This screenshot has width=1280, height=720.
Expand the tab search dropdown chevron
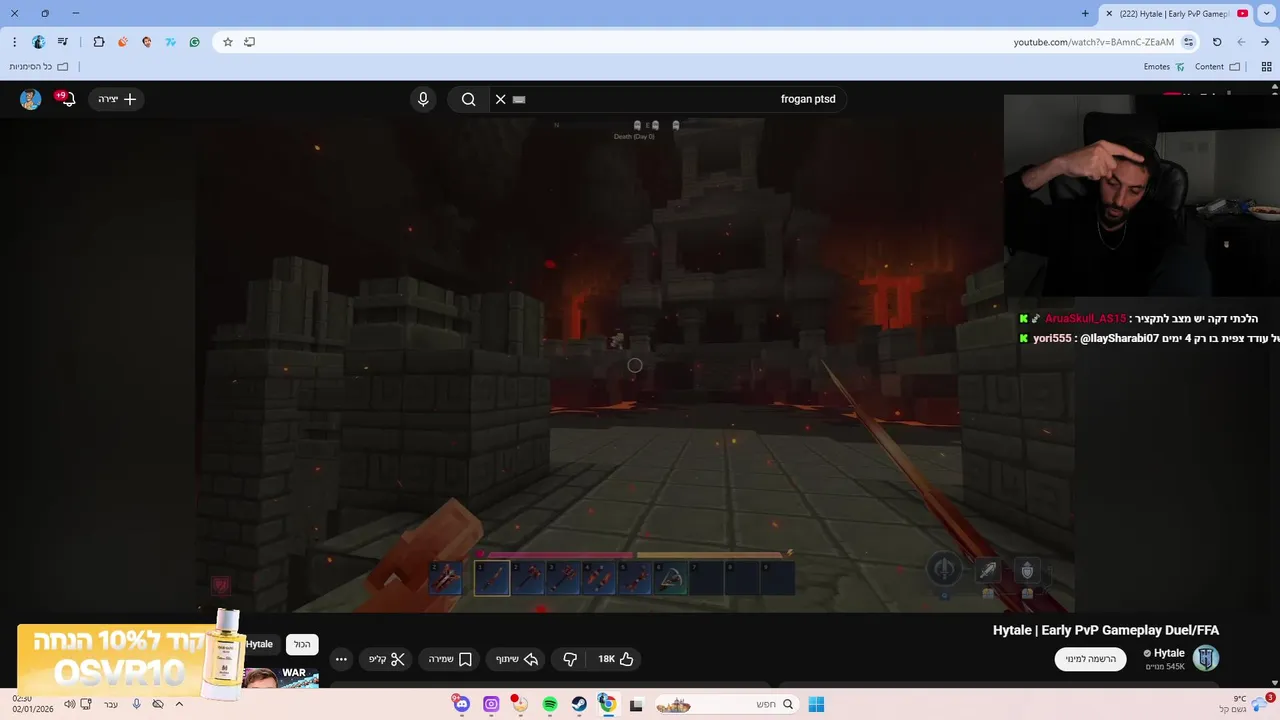(1267, 14)
